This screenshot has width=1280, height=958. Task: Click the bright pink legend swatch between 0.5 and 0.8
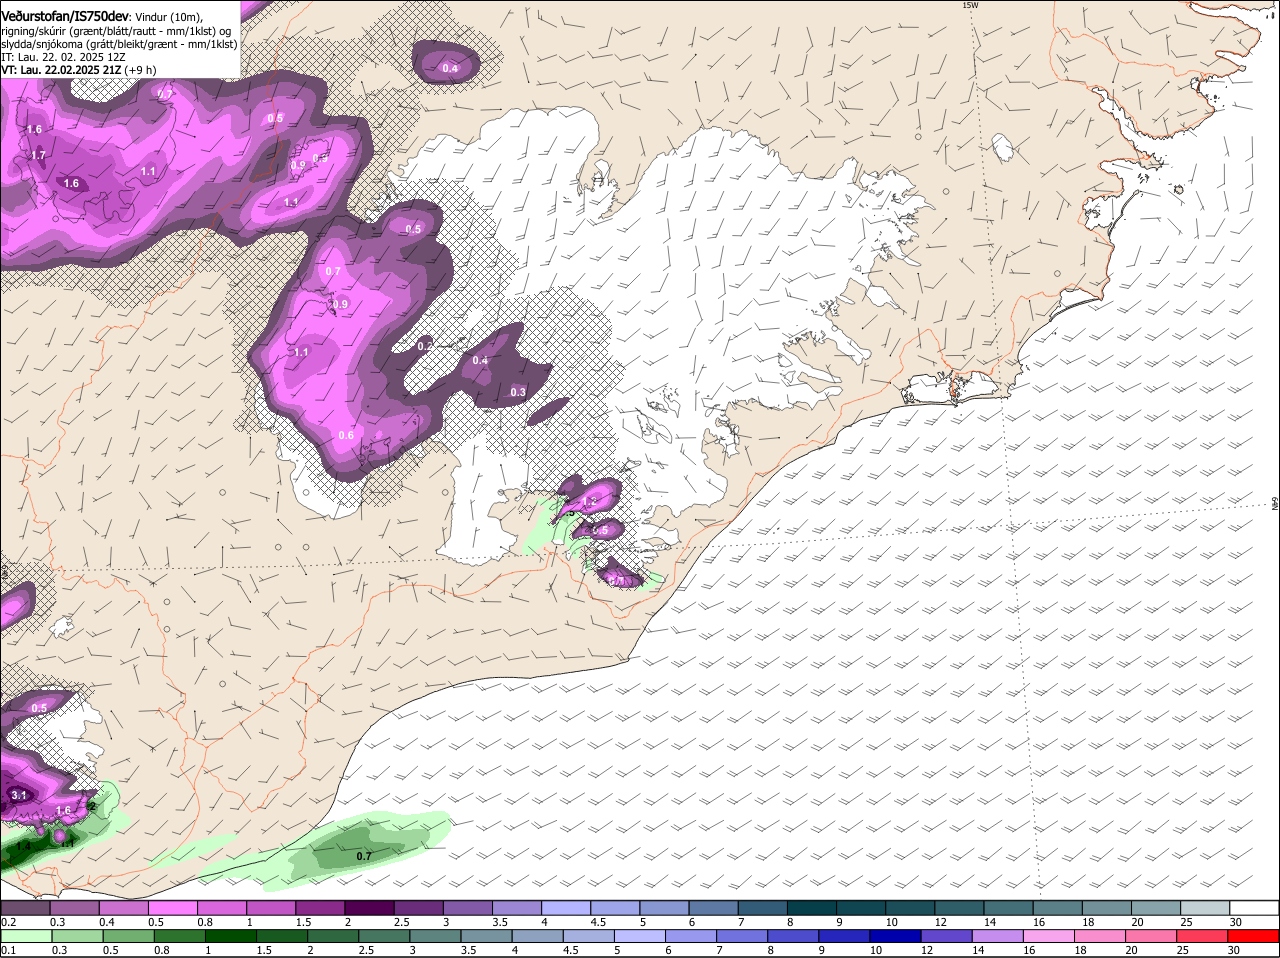[x=173, y=908]
